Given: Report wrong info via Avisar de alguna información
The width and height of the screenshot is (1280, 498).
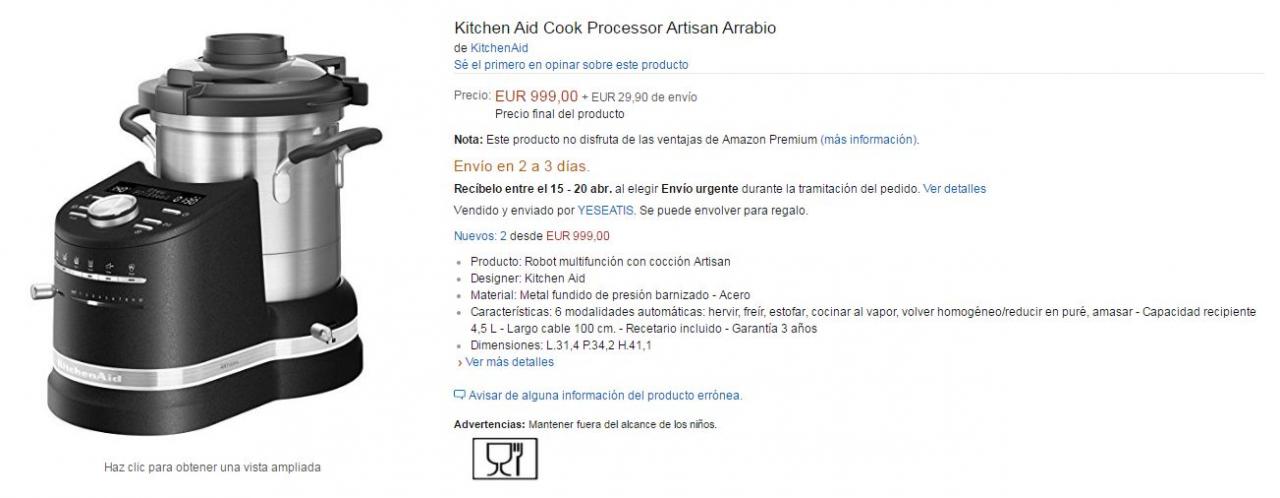Looking at the screenshot, I should (604, 395).
